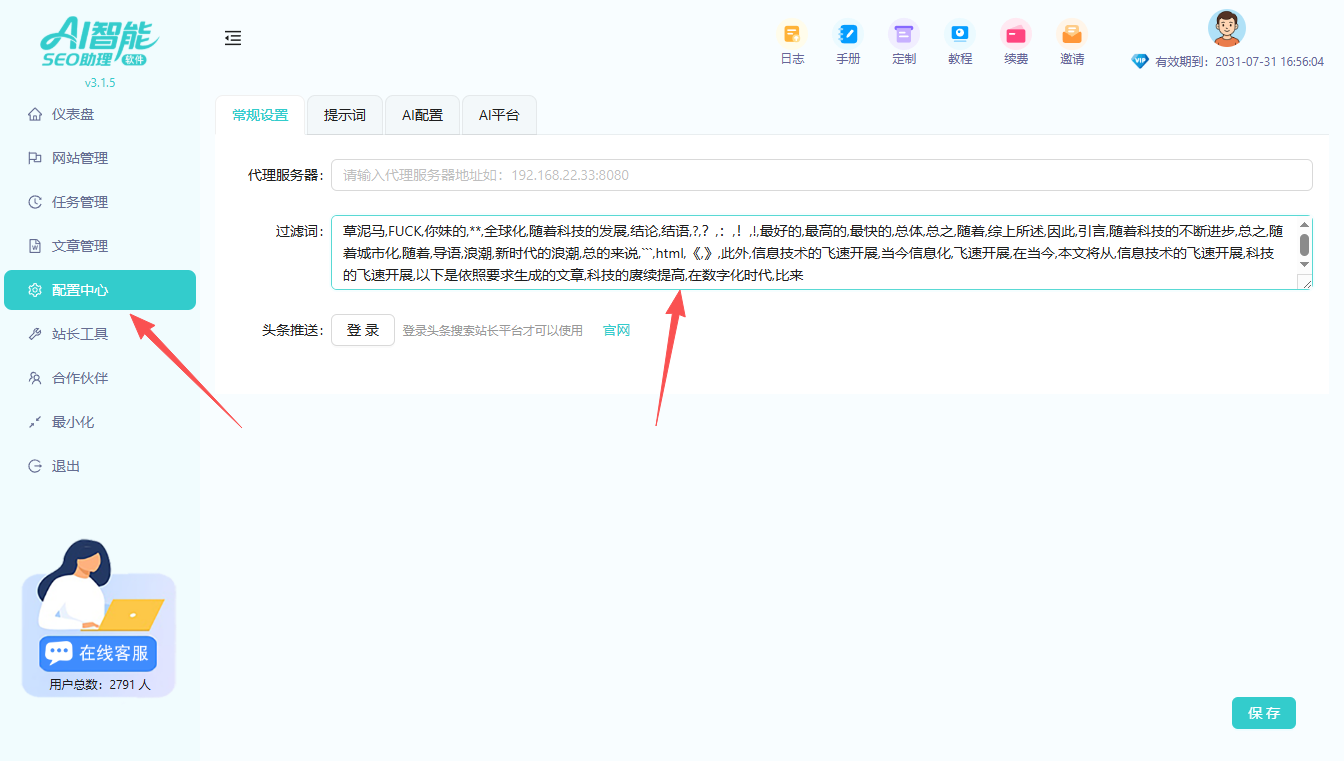Viewport: 1344px width, 761px height.
Task: Open the AI平台 tab
Action: 498,115
